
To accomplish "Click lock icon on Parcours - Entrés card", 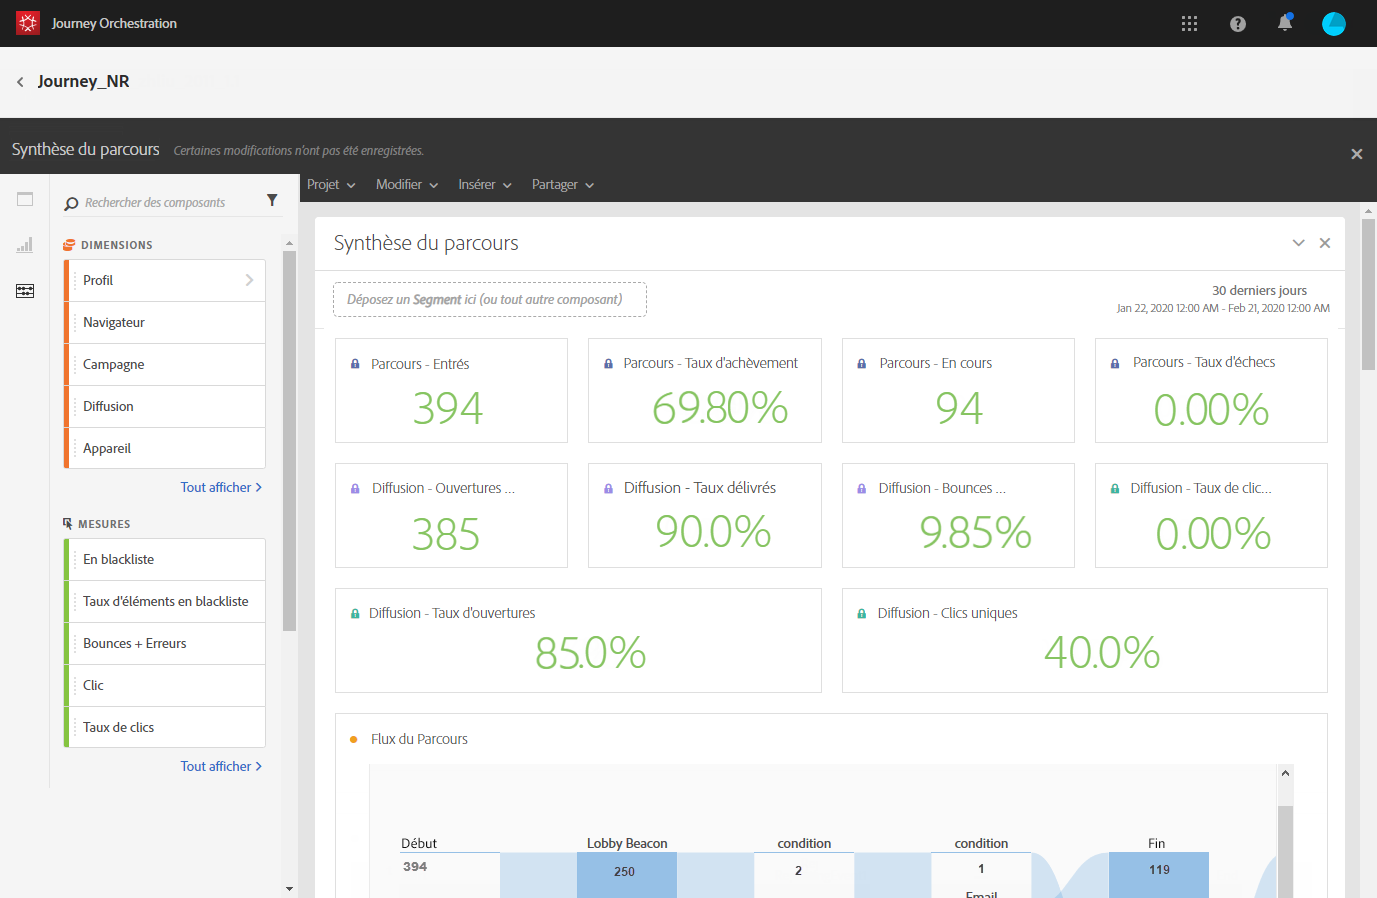I will (355, 364).
